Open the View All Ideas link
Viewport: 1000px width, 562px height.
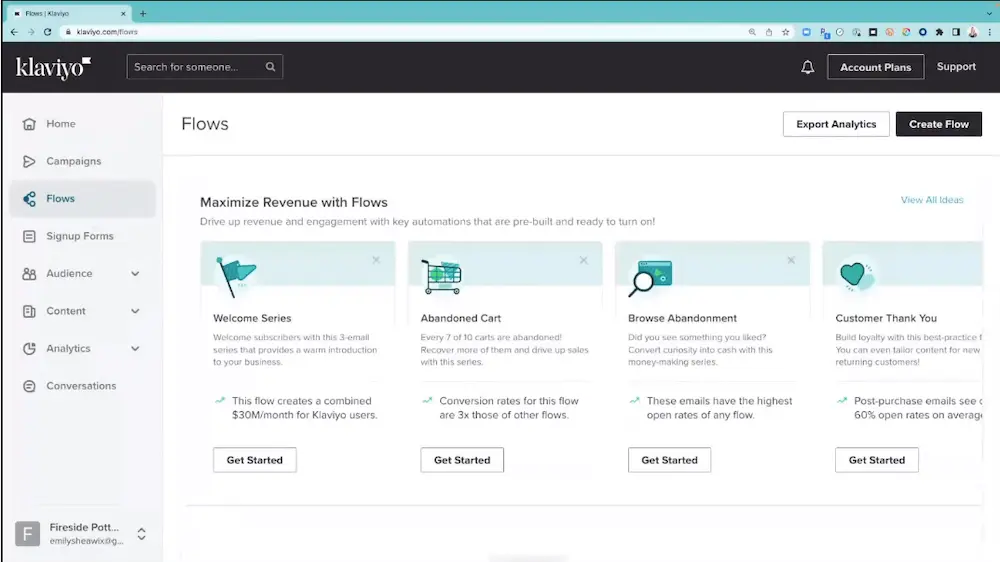tap(931, 200)
